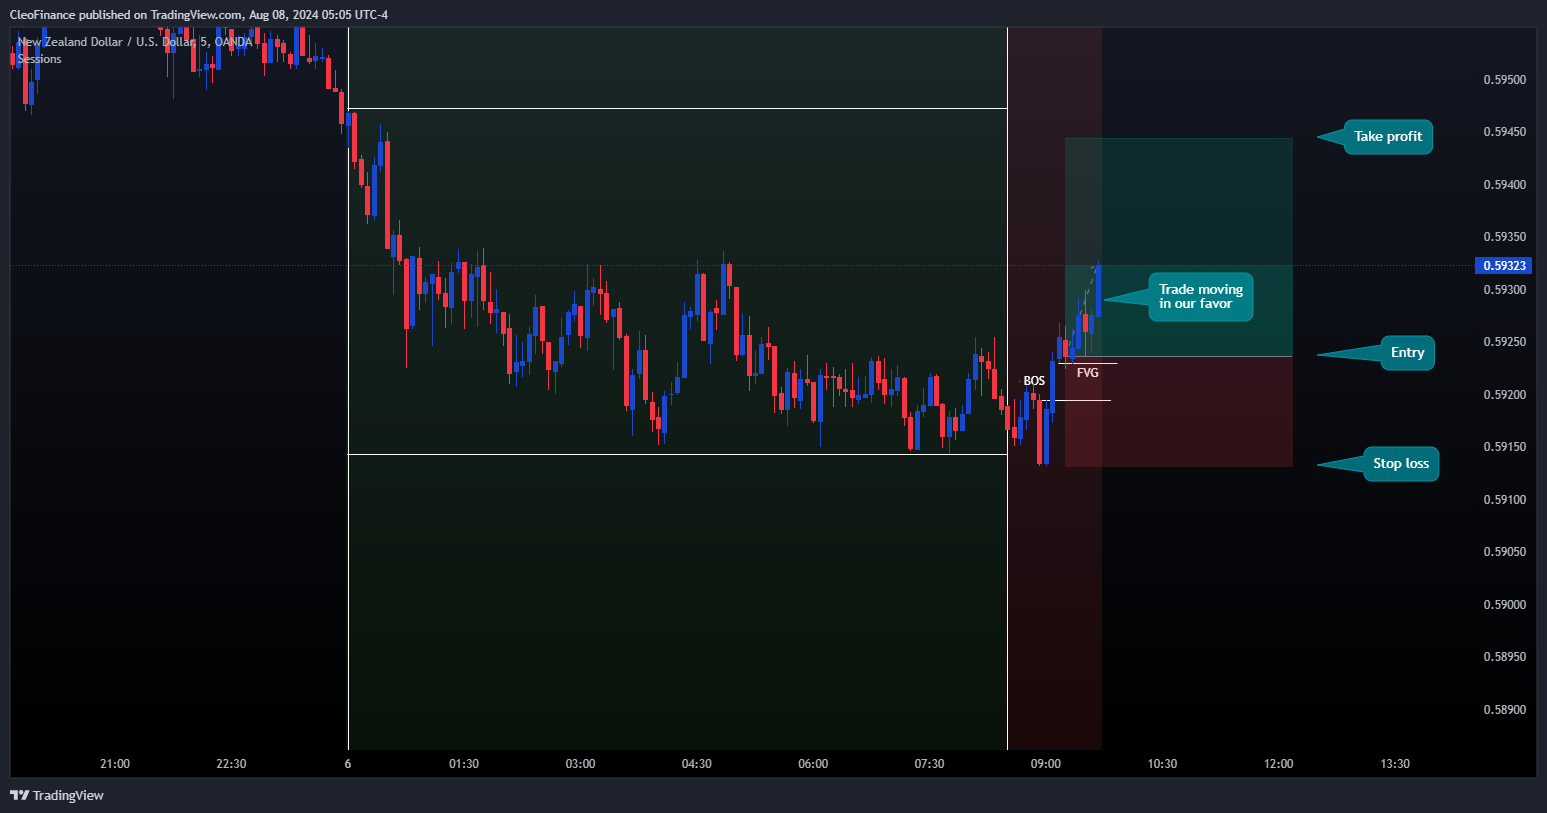The width and height of the screenshot is (1547, 813).
Task: Click the Sessions indicator label
Action: coord(40,59)
